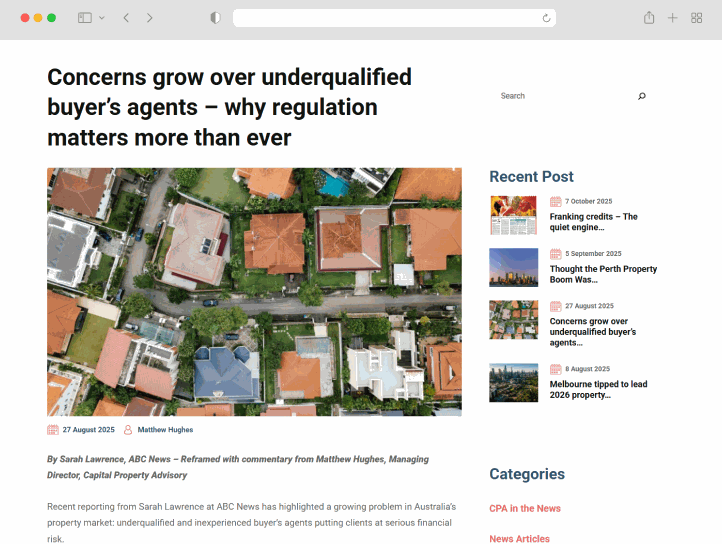Select the News Articles category
Image resolution: width=722 pixels, height=544 pixels.
pyautogui.click(x=519, y=539)
